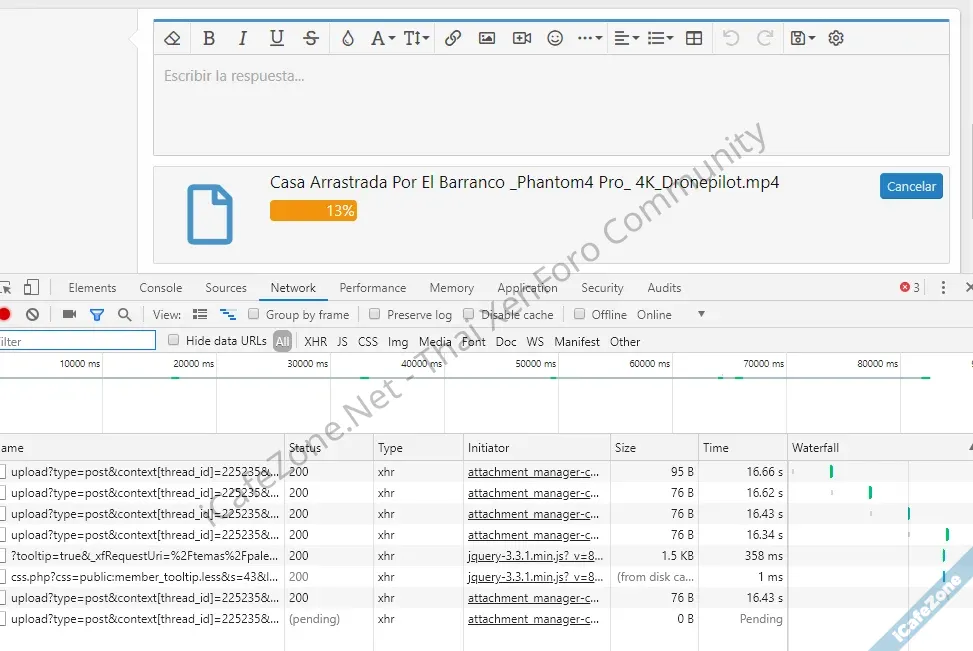Cancel the mp4 file upload
Image resolution: width=973 pixels, height=651 pixels.
(911, 186)
